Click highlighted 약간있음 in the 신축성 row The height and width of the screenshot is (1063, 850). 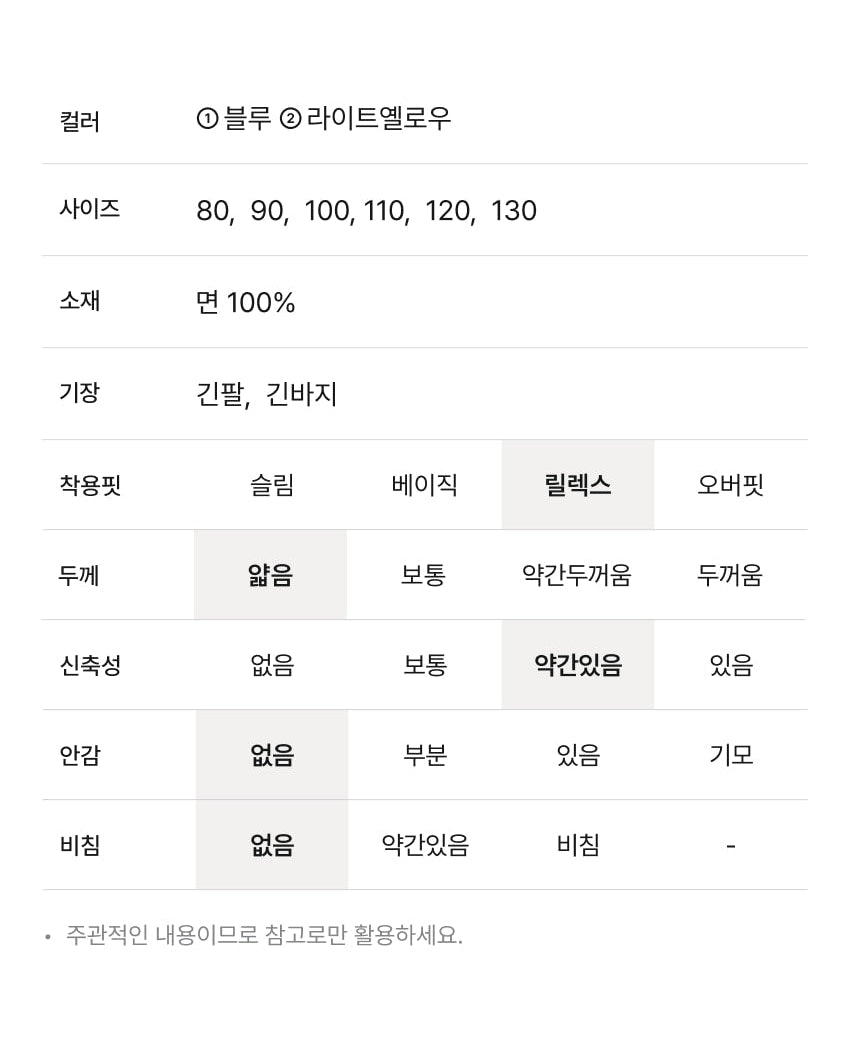click(x=578, y=666)
